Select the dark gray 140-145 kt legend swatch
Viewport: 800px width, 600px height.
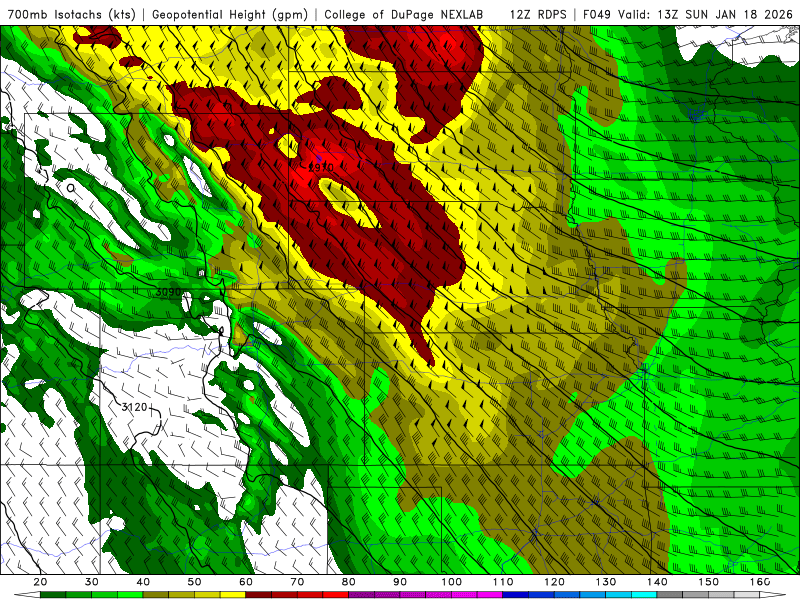669,595
